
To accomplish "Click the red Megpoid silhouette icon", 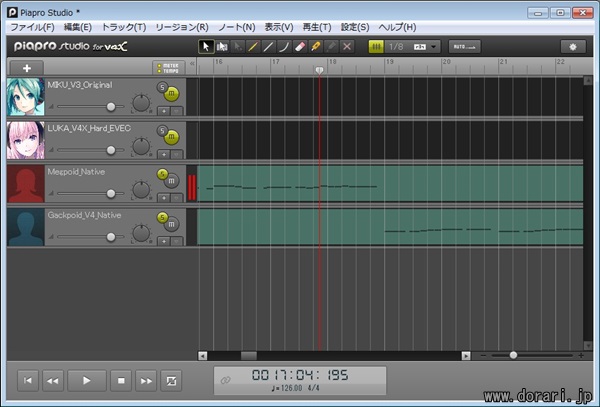I will [x=26, y=184].
